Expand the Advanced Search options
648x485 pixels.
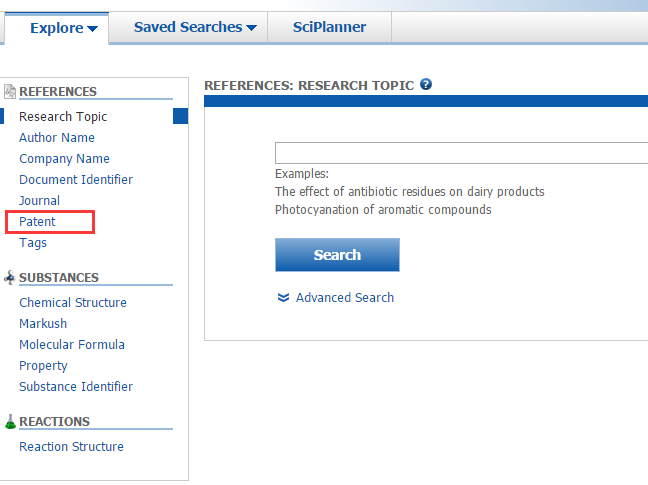pyautogui.click(x=344, y=298)
